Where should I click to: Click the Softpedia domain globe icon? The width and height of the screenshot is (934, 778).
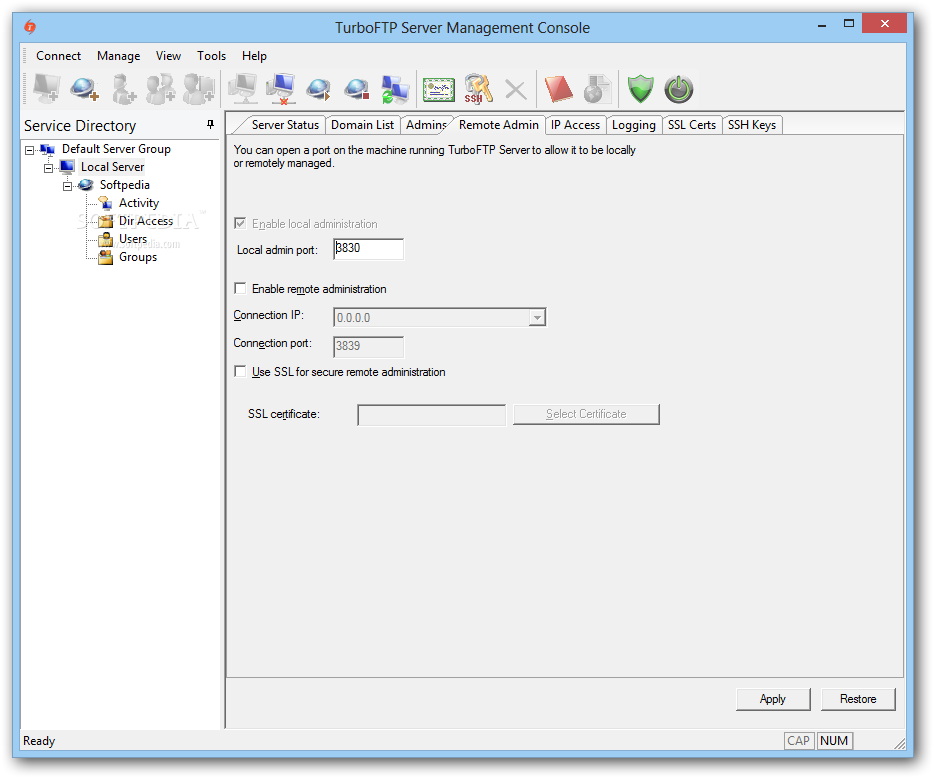pos(86,185)
